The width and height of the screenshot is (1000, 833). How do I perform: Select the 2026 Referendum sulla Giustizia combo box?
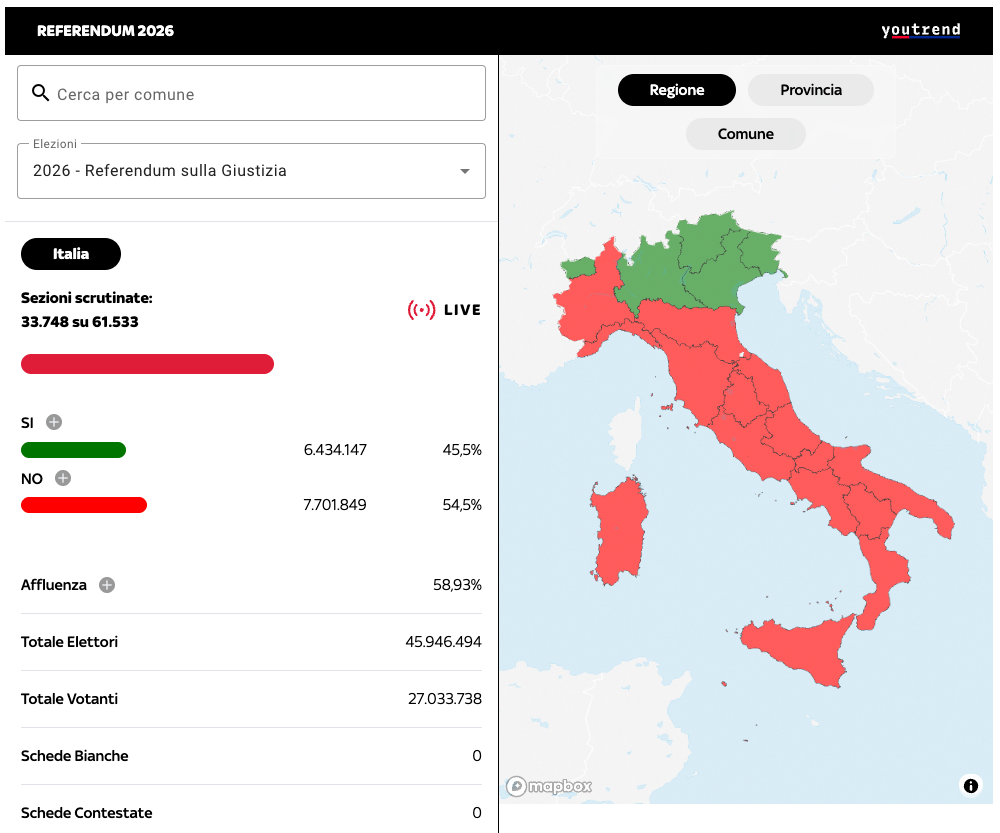coord(240,171)
